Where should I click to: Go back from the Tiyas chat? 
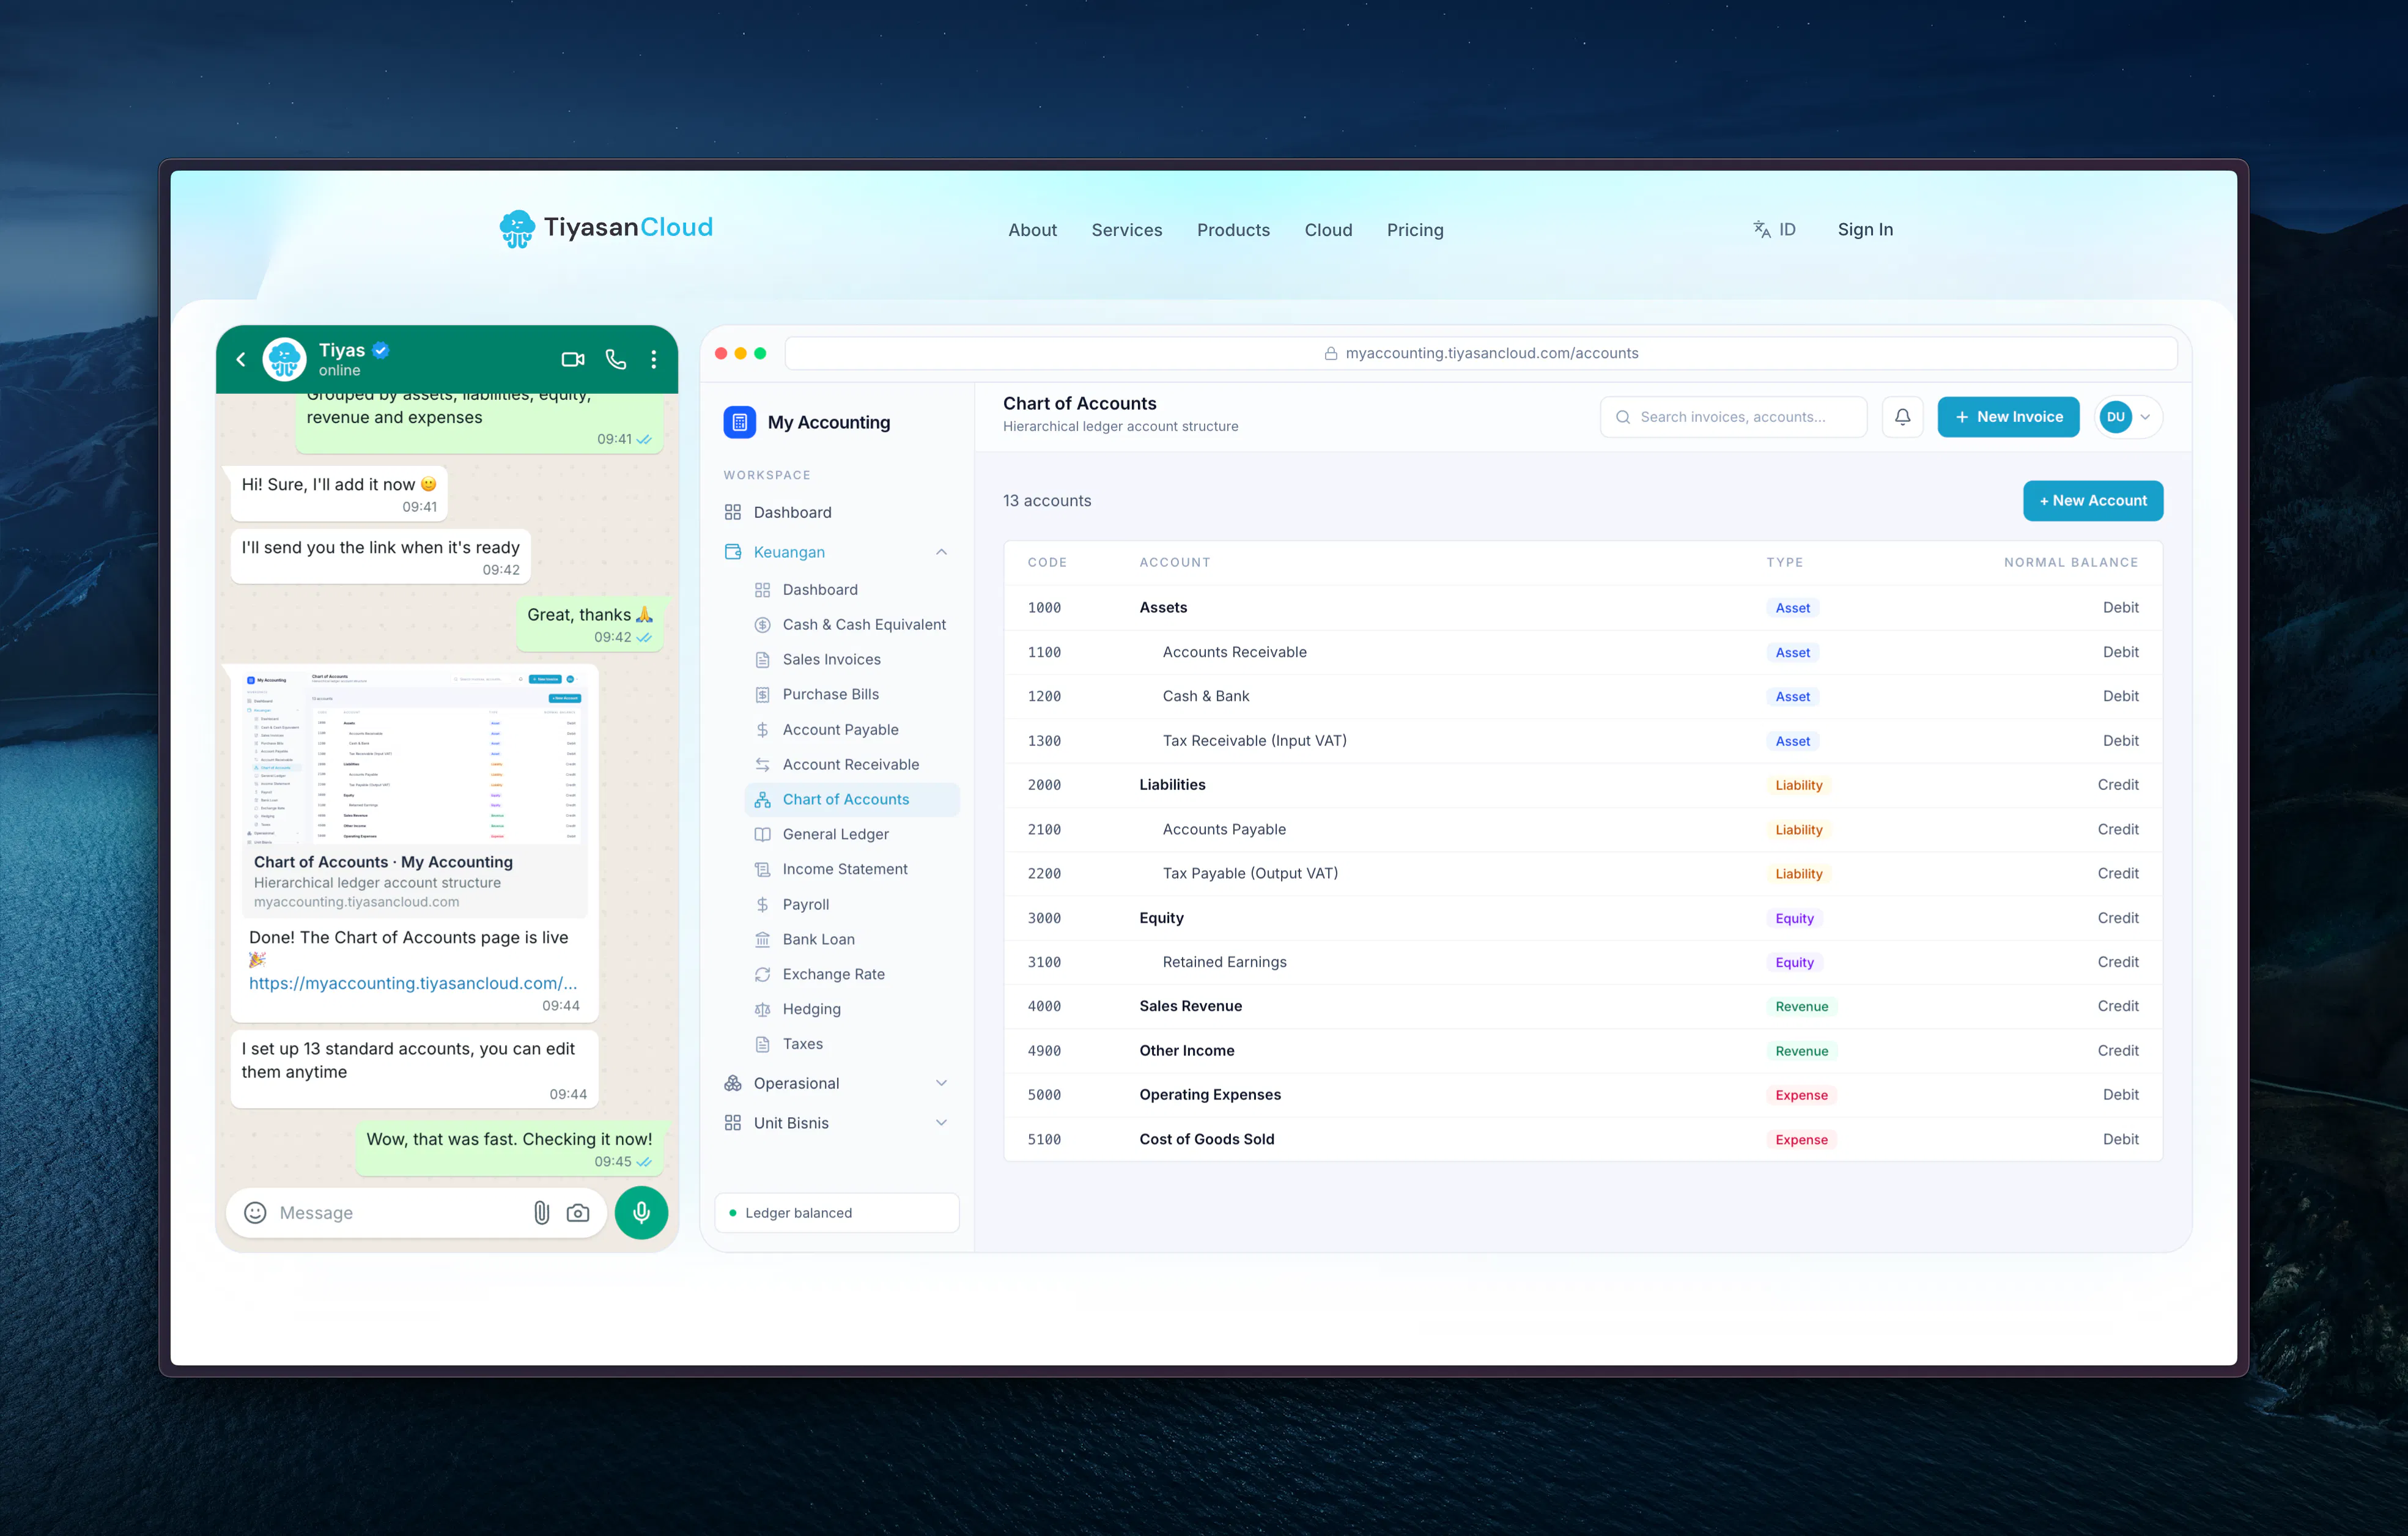tap(241, 359)
